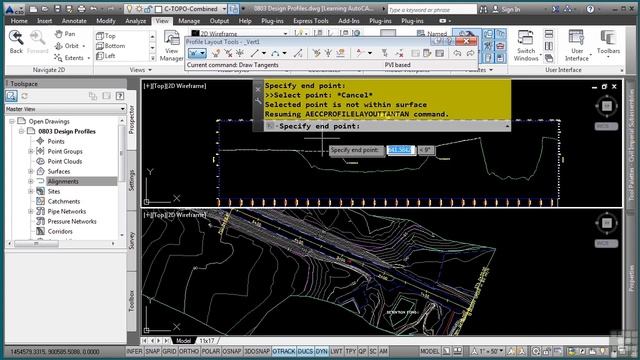640x360 pixels.
Task: Click the Delete Entity icon
Action: 399,53
